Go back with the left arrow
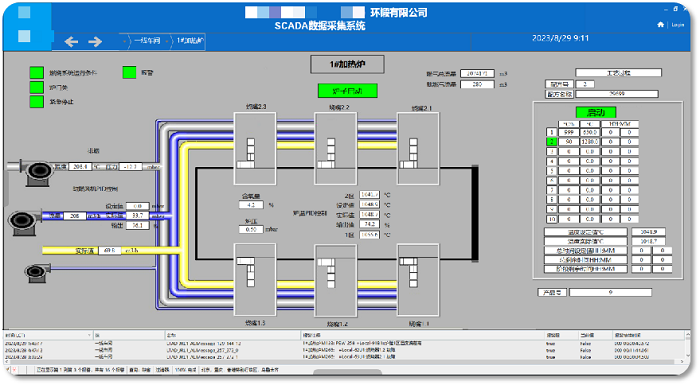This screenshot has height=385, width=700. [x=71, y=42]
